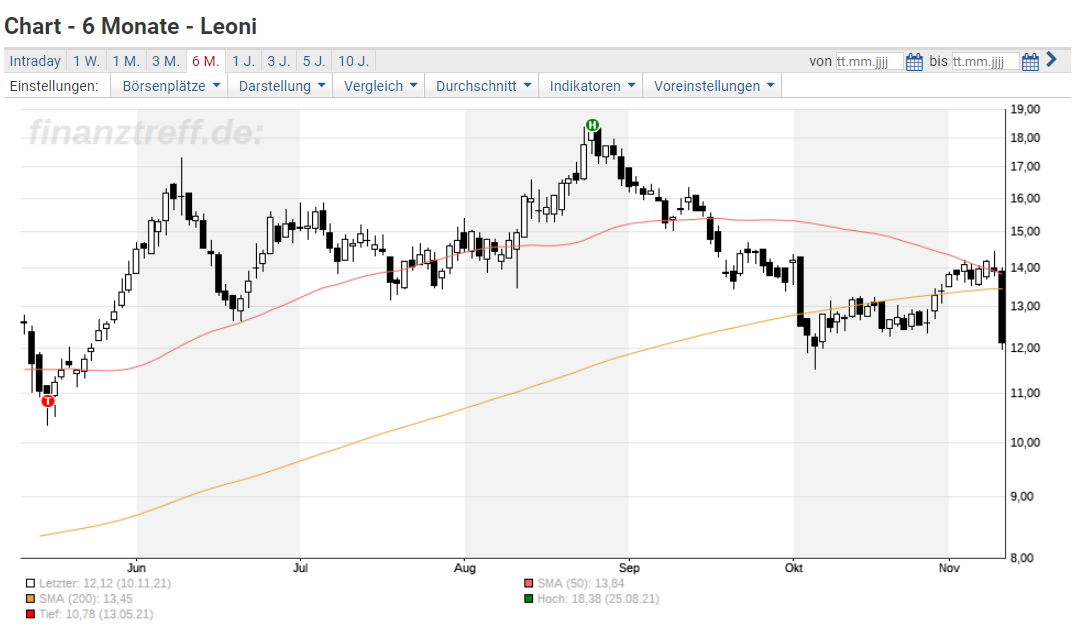Click the white Letzter legend swatch

pos(30,583)
